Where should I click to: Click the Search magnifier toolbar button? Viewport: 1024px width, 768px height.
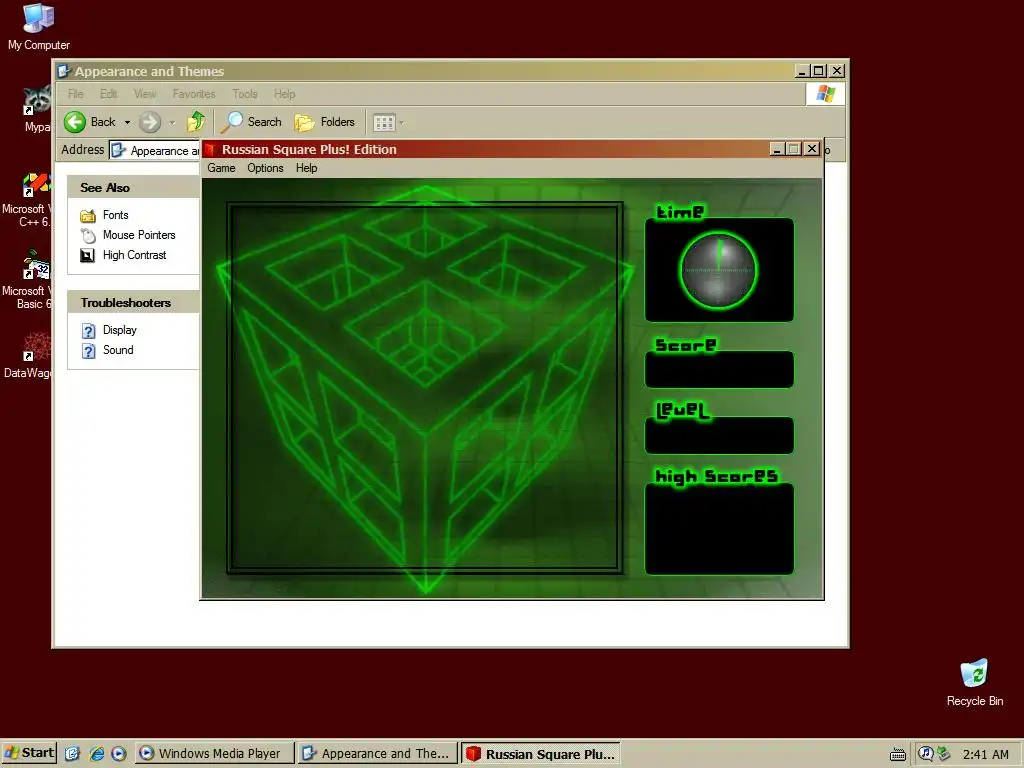[251, 121]
